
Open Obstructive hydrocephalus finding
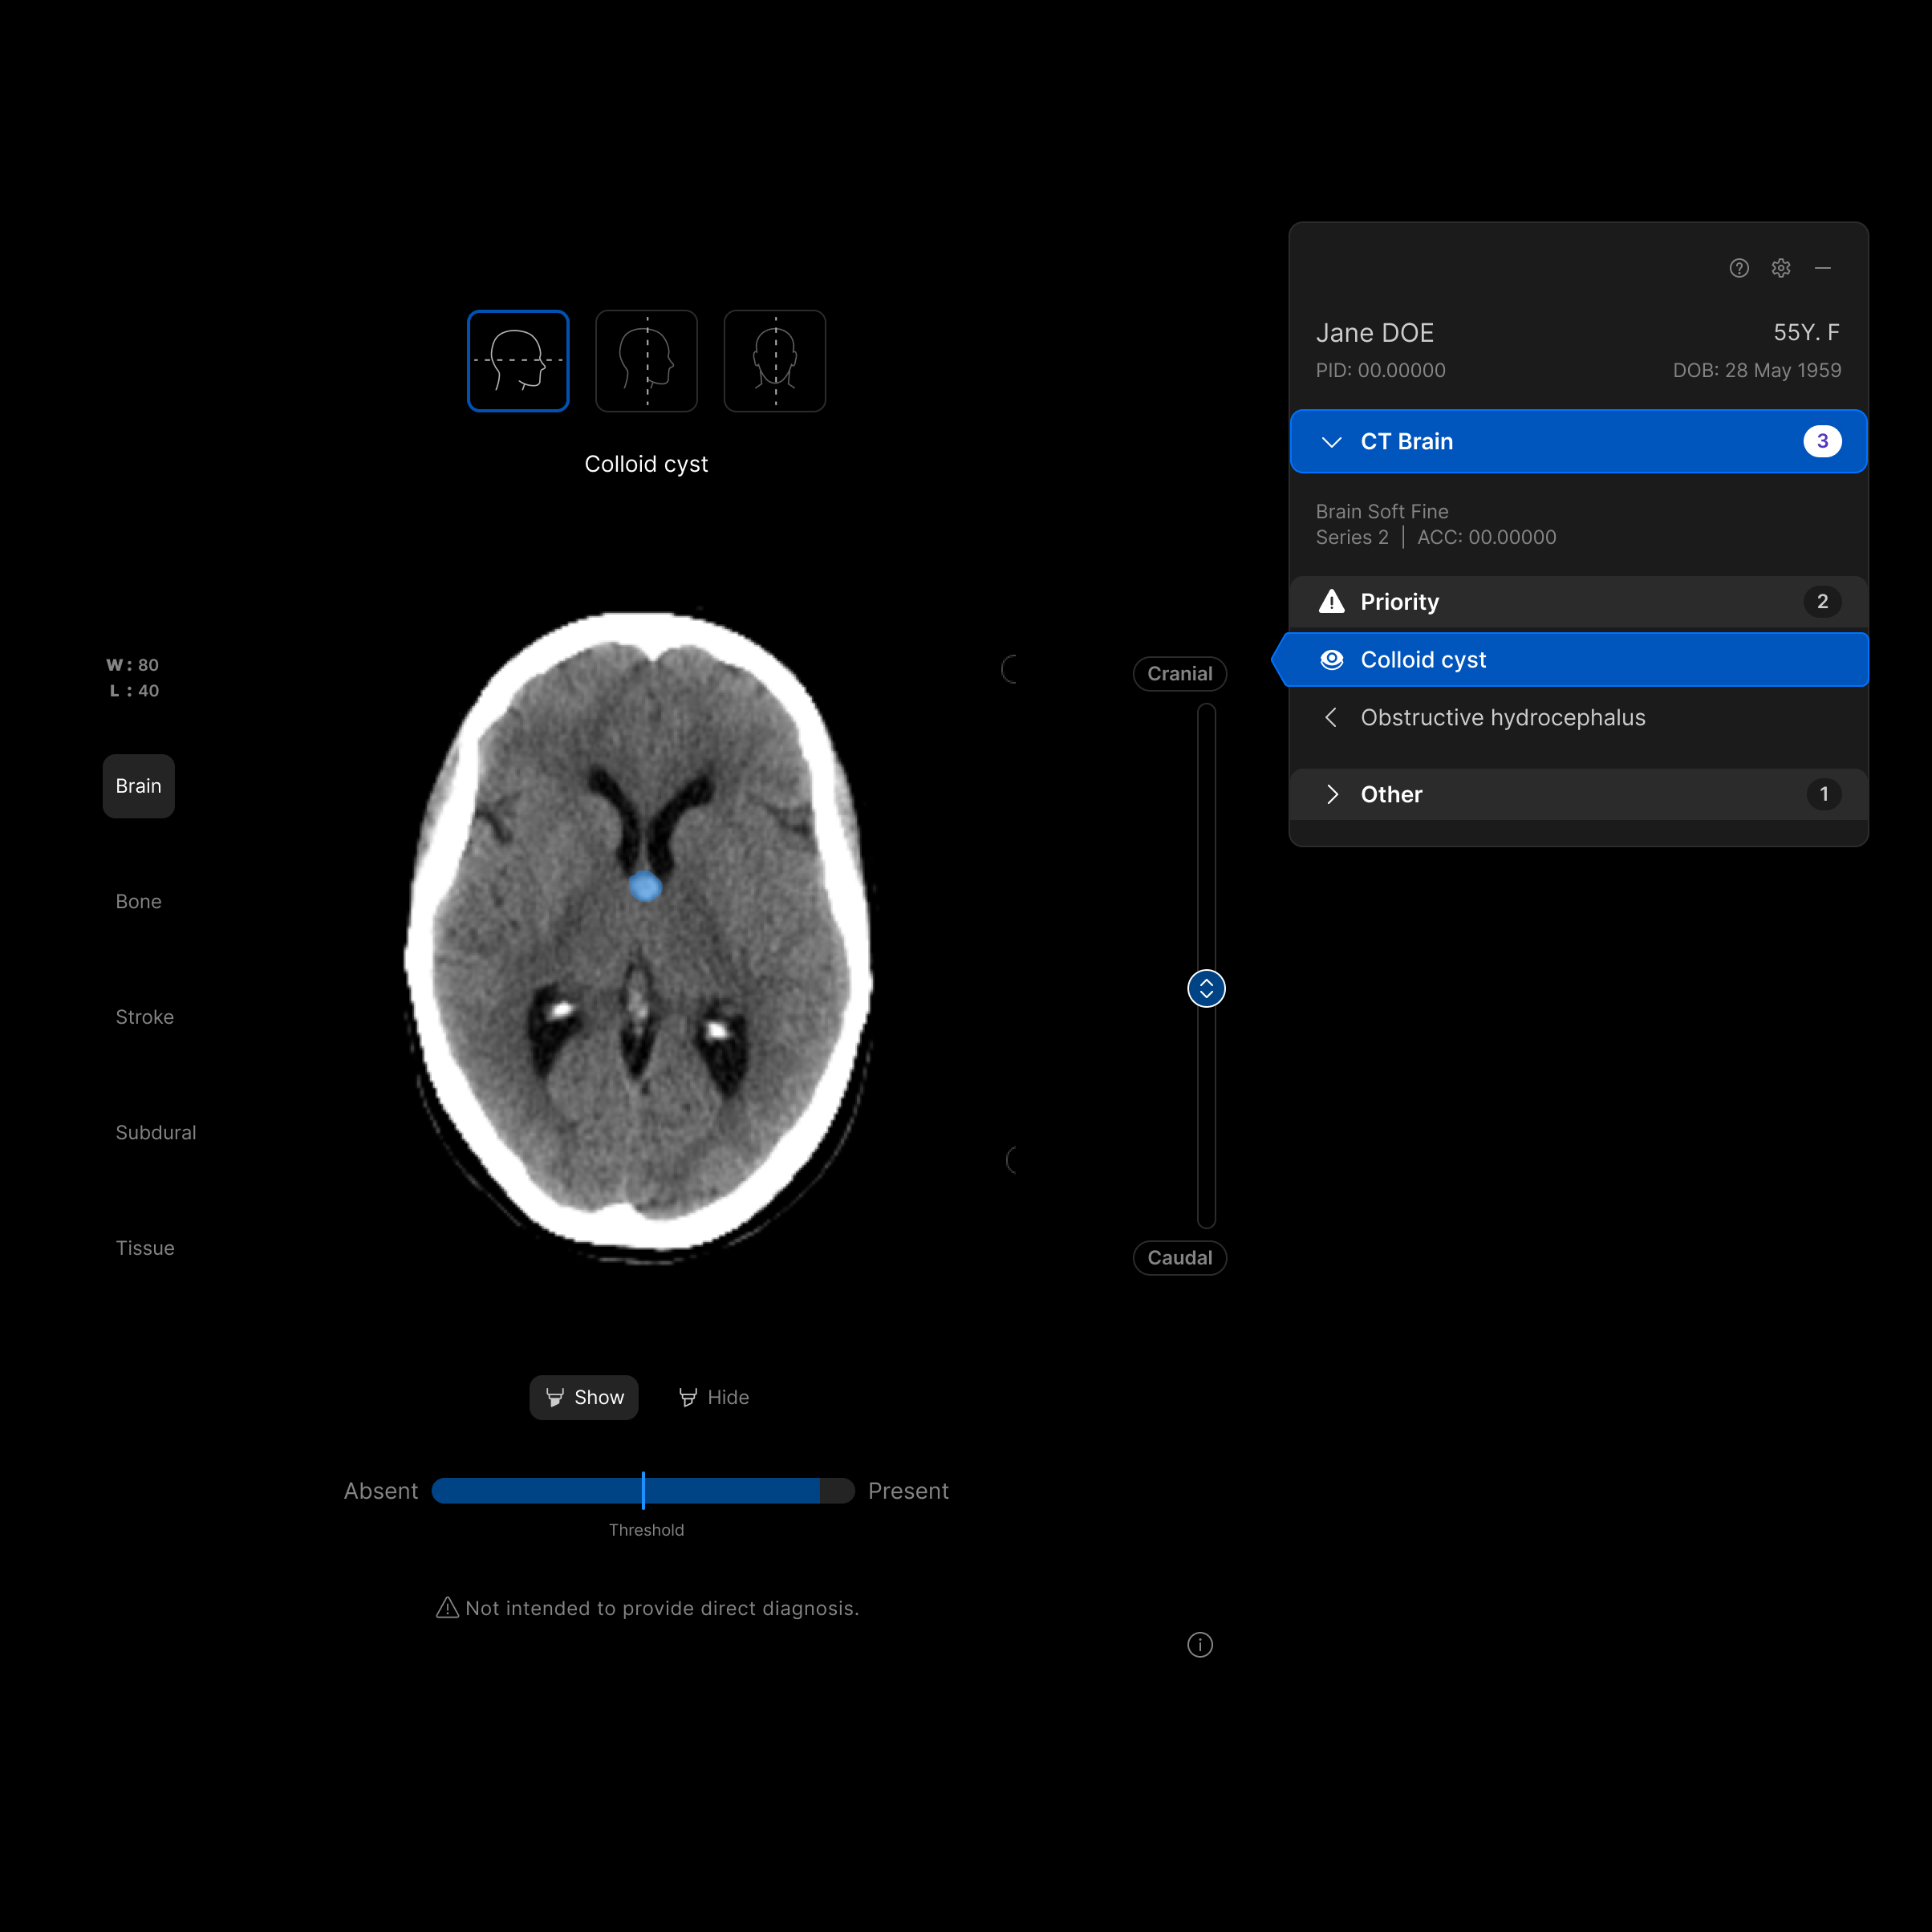(x=1502, y=718)
